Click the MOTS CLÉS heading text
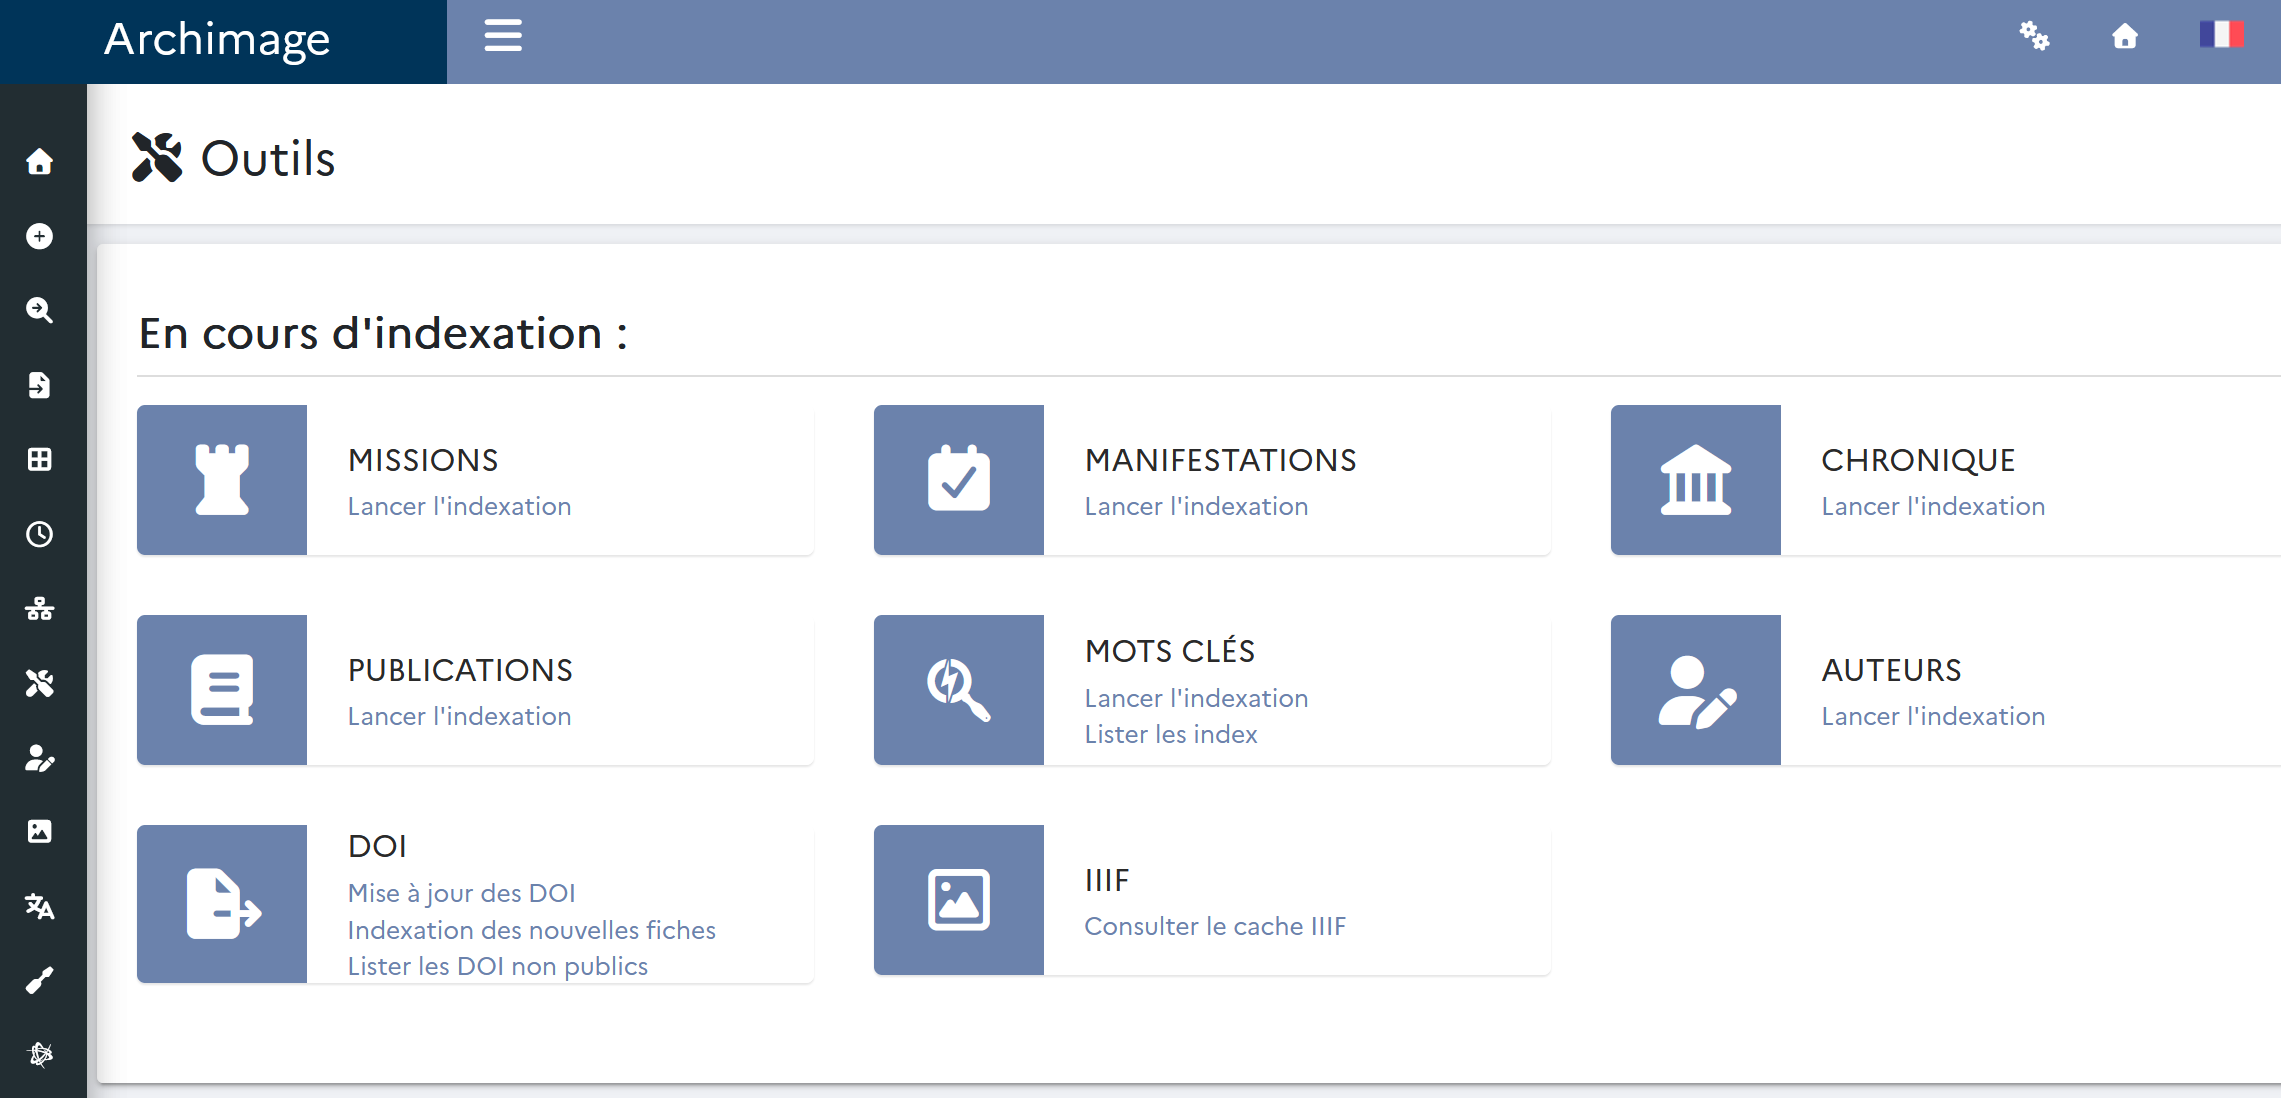 coord(1170,651)
